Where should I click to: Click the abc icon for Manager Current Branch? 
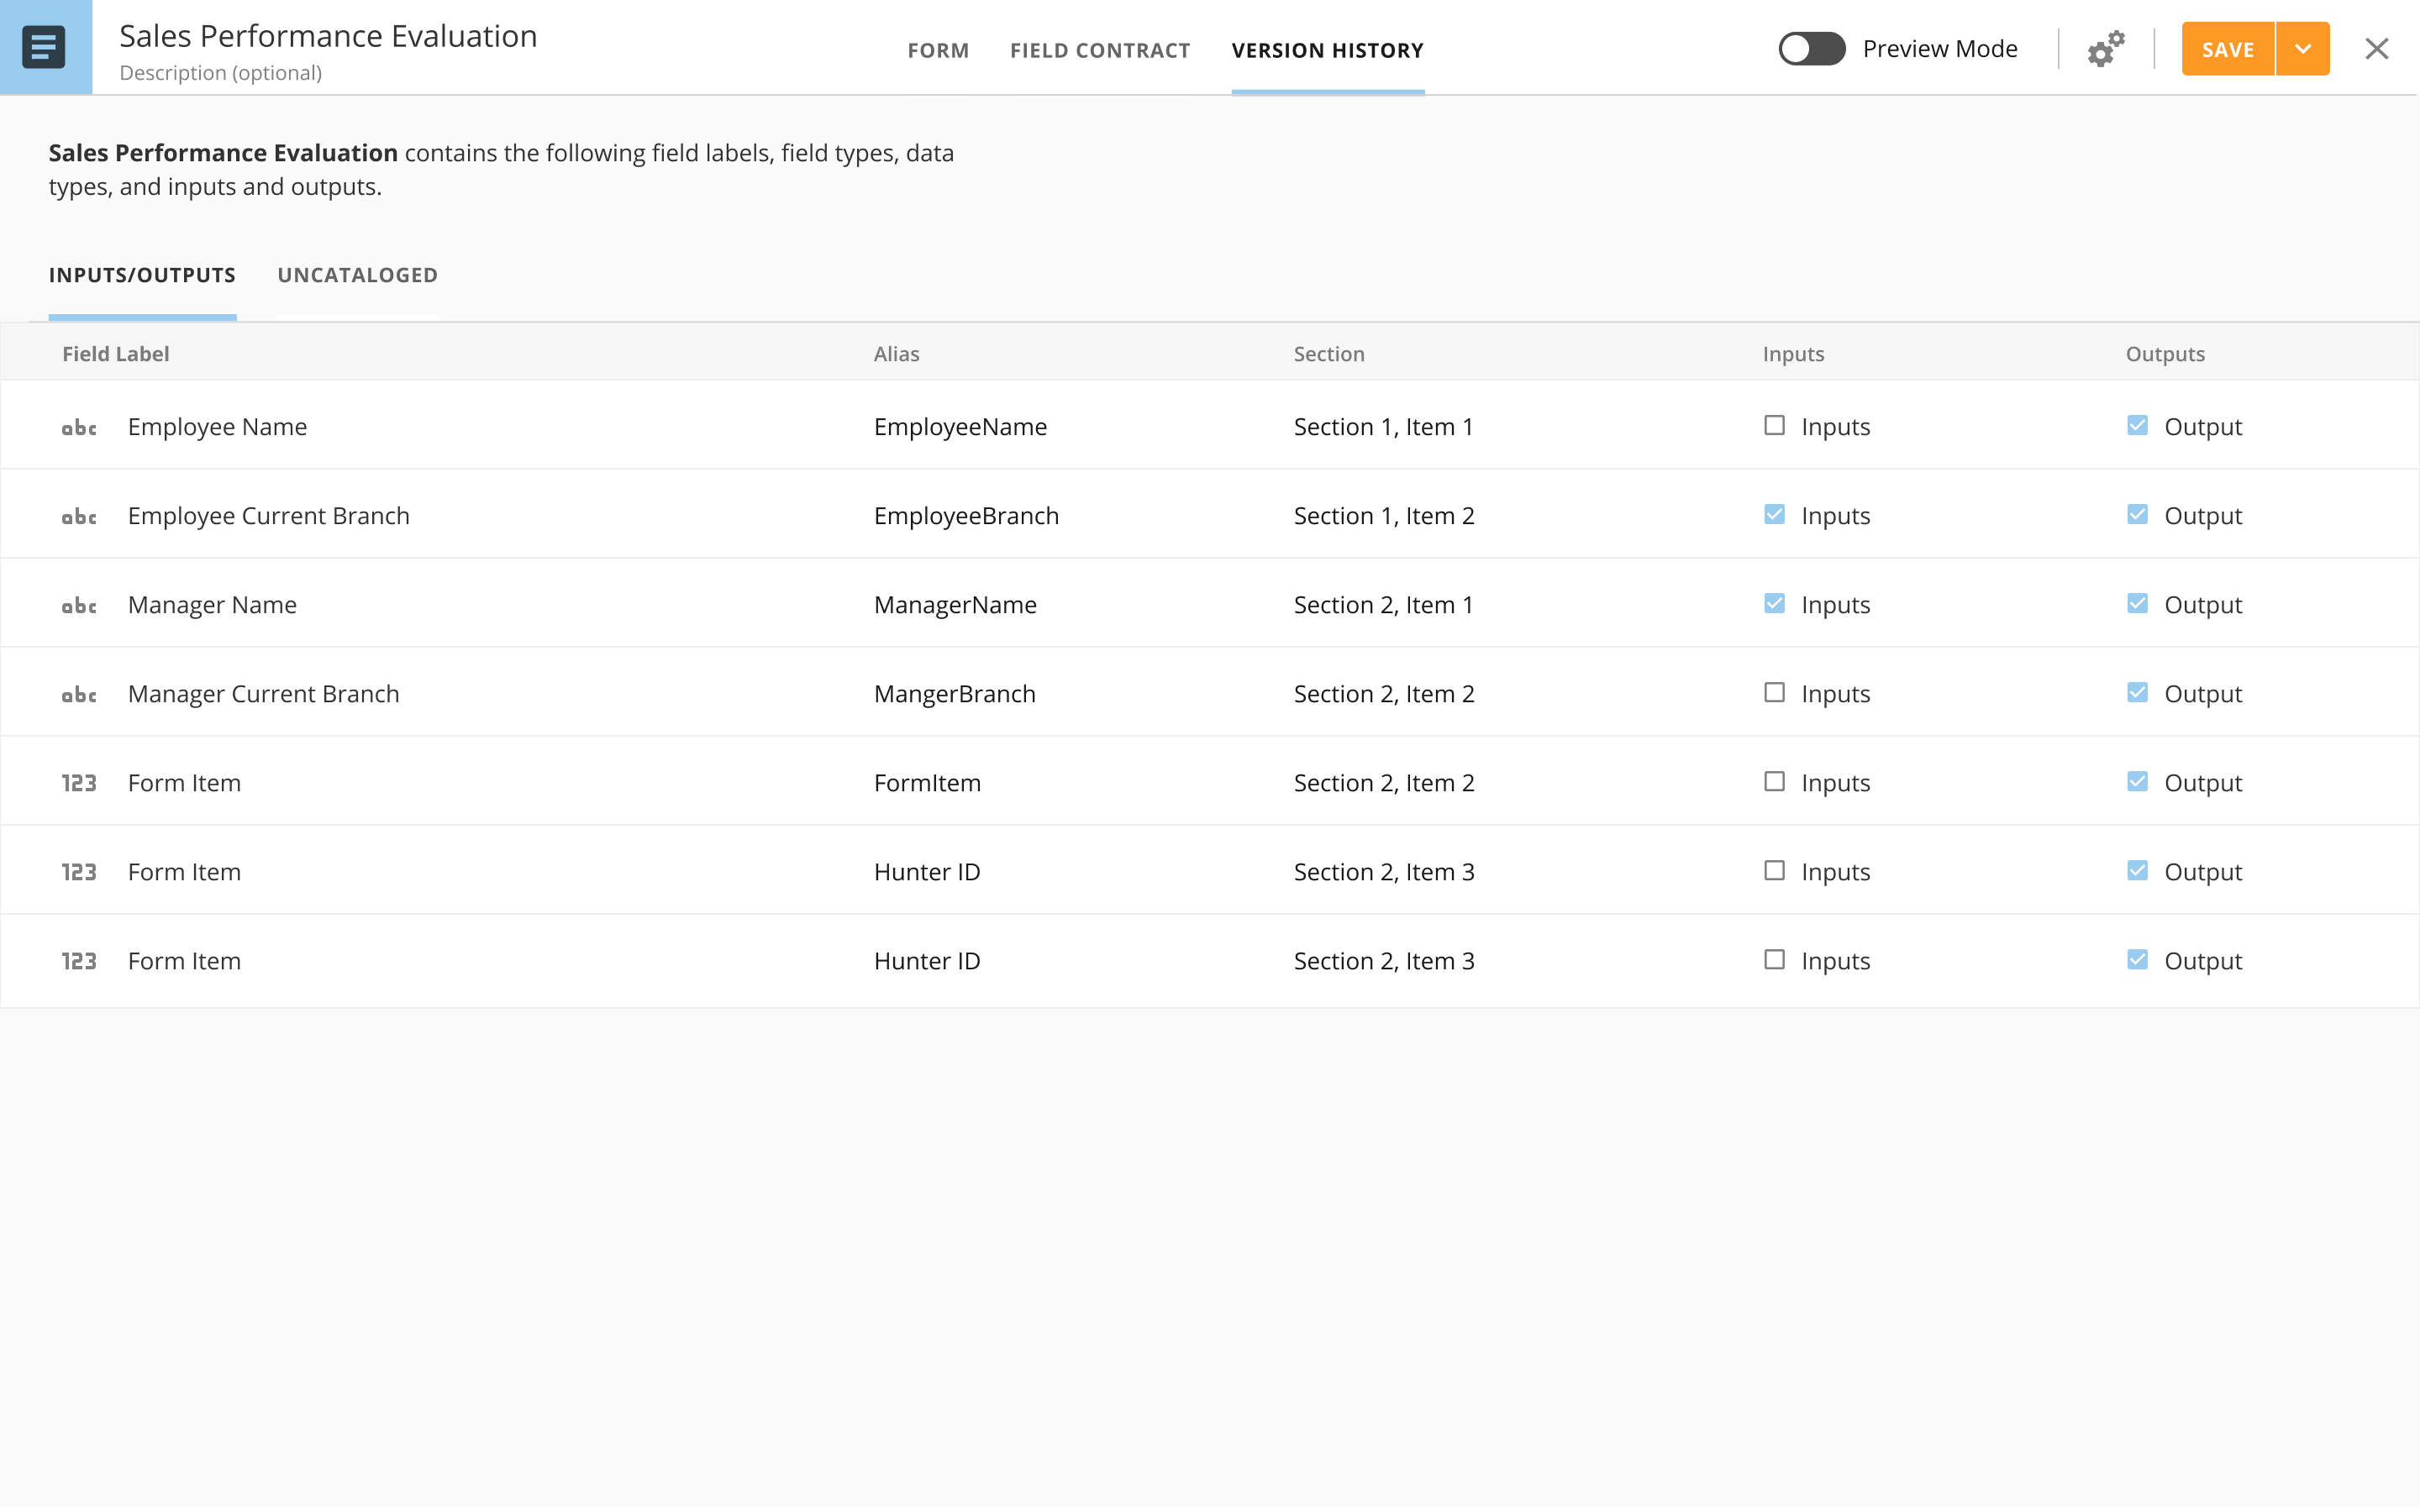78,693
